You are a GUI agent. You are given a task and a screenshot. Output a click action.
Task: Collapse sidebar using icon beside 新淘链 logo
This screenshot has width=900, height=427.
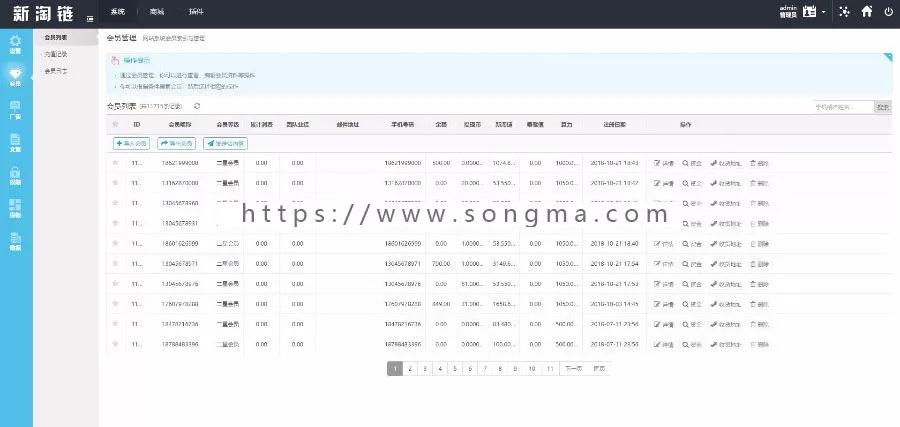pyautogui.click(x=90, y=18)
